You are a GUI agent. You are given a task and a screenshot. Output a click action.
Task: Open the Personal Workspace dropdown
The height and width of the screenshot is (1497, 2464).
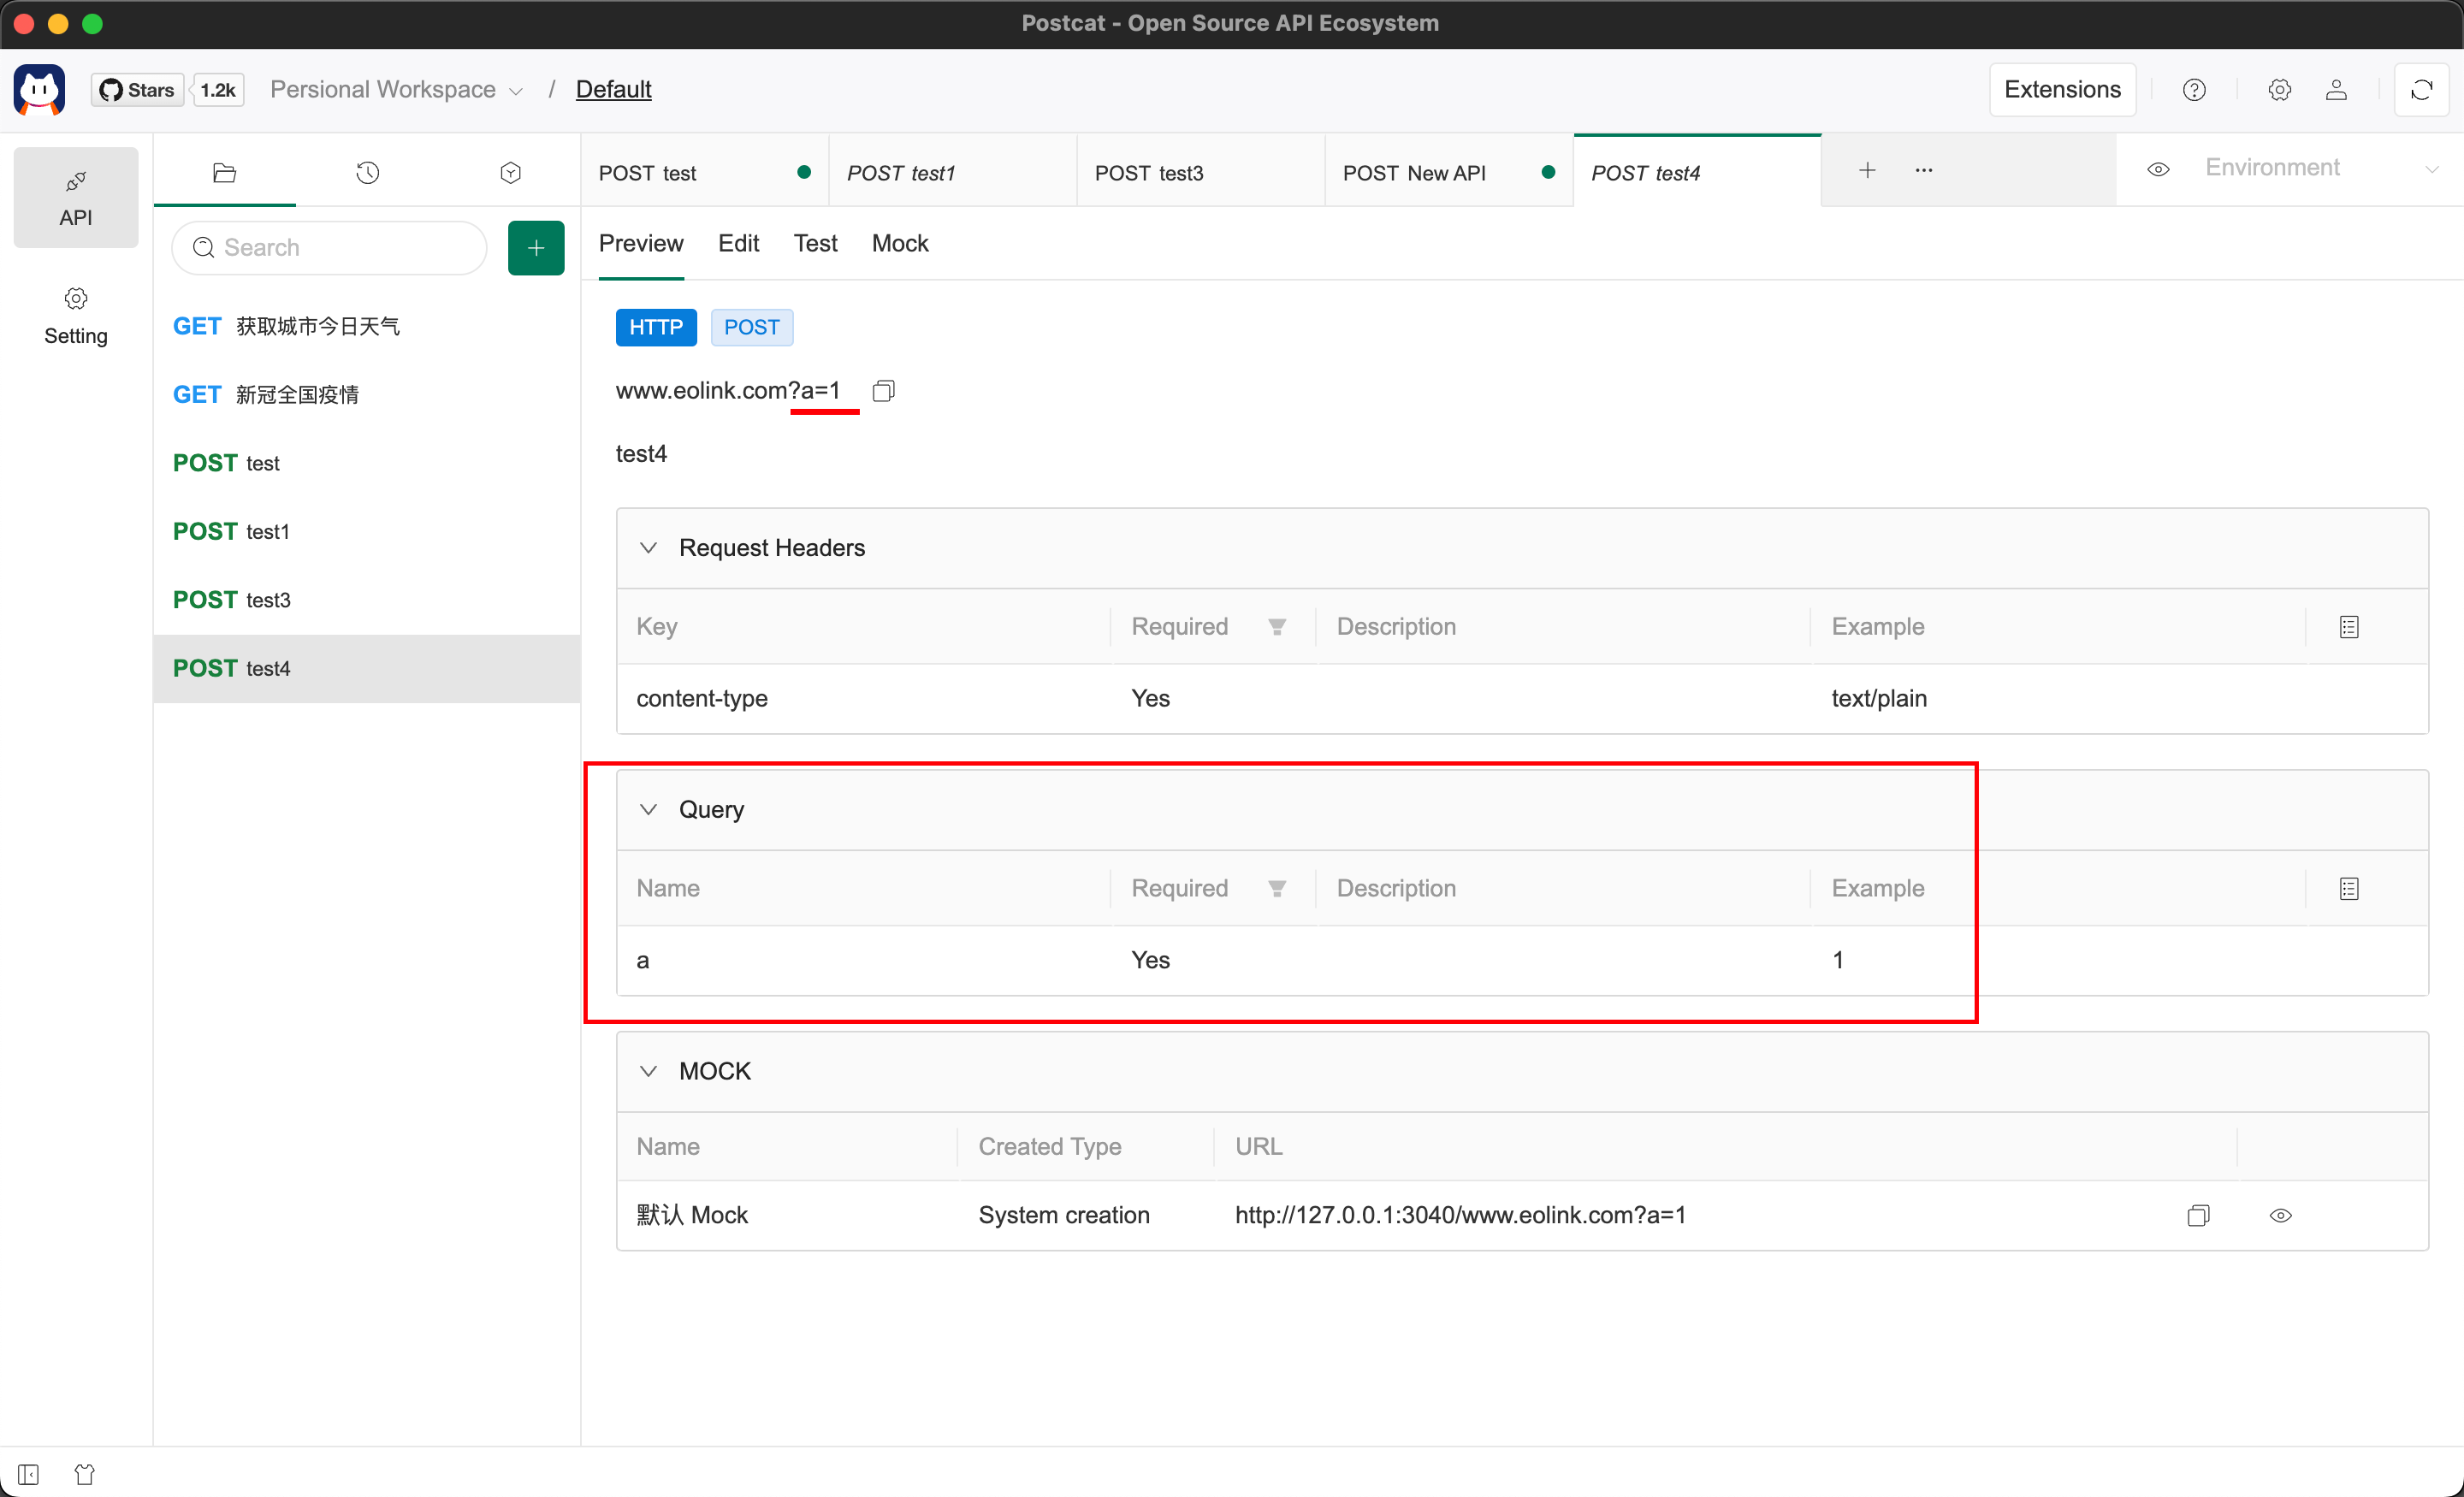[x=396, y=90]
